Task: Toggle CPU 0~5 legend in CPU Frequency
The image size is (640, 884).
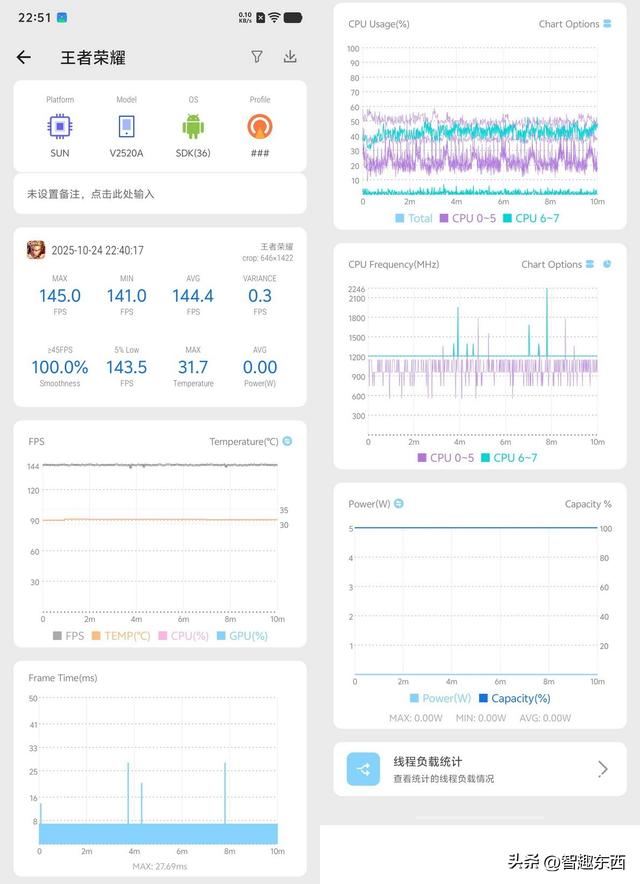Action: click(446, 458)
